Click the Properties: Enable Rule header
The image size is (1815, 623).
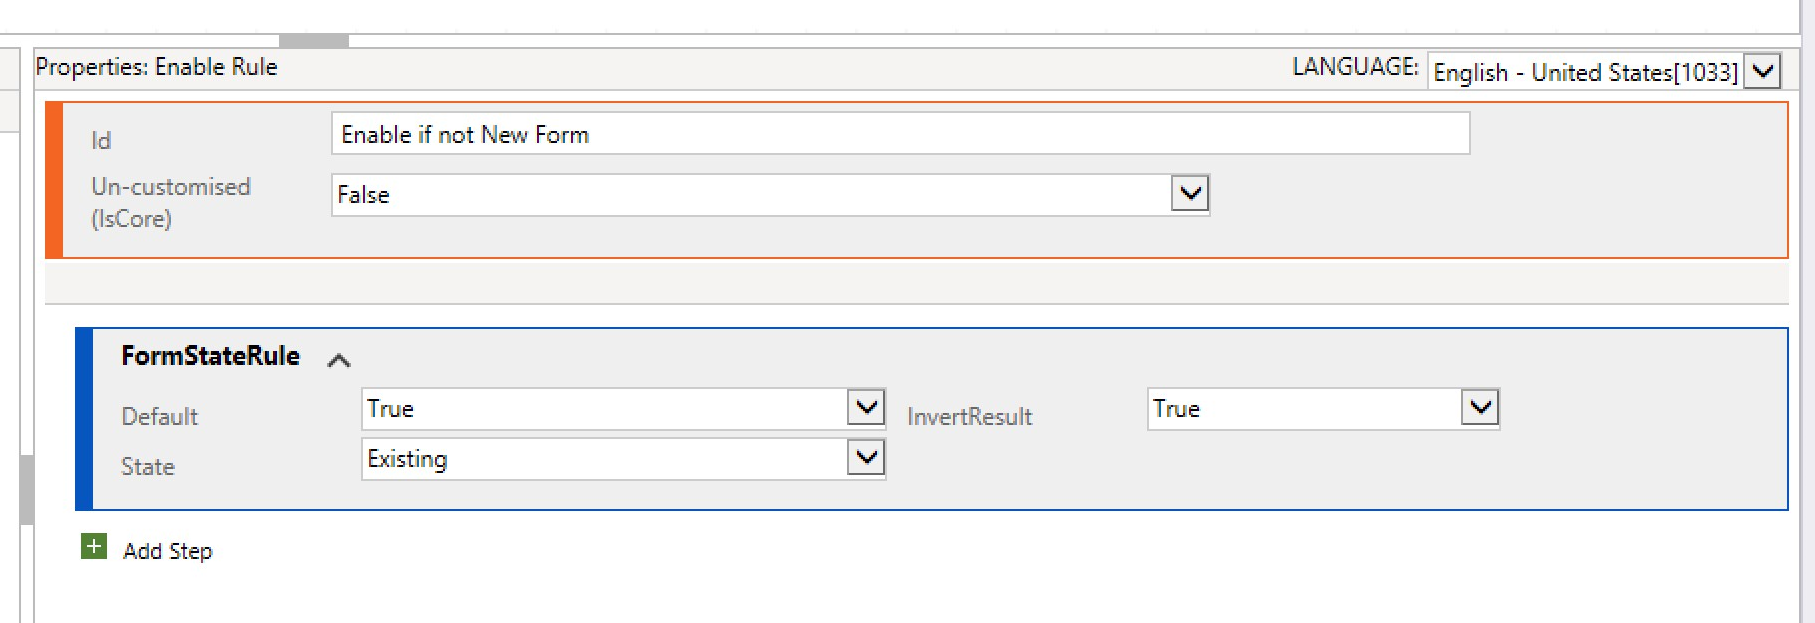[x=157, y=67]
